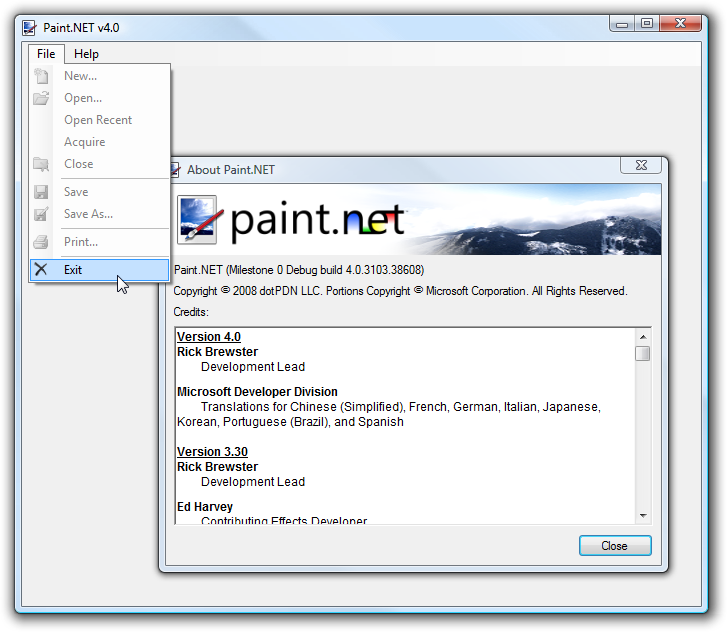Click the credits scrollbar down arrow
Viewport: 727px width, 632px height.
click(x=643, y=516)
